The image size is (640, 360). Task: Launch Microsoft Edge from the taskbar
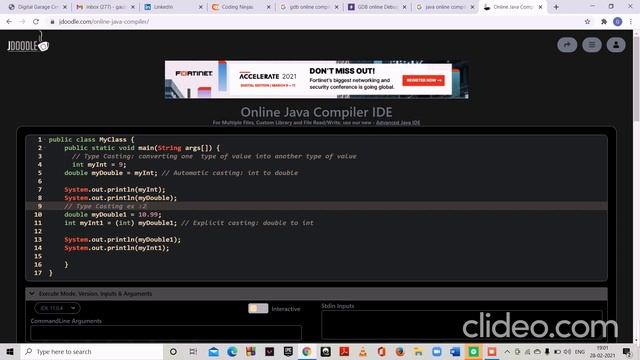[232, 351]
